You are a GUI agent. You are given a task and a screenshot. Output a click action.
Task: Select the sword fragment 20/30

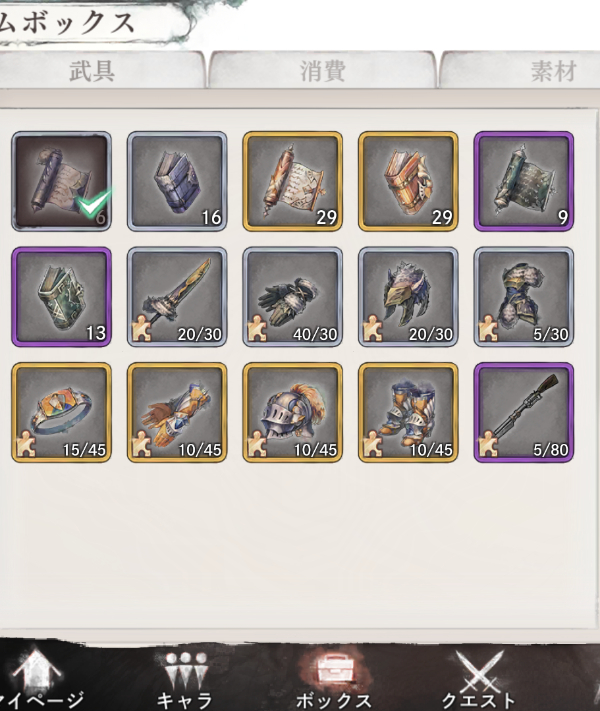coord(177,297)
